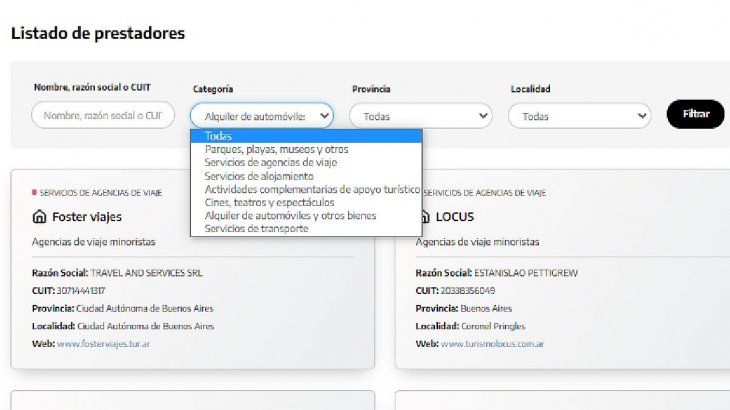Click the house icon beside LOCUS
This screenshot has height=410, width=730.
pyautogui.click(x=424, y=216)
